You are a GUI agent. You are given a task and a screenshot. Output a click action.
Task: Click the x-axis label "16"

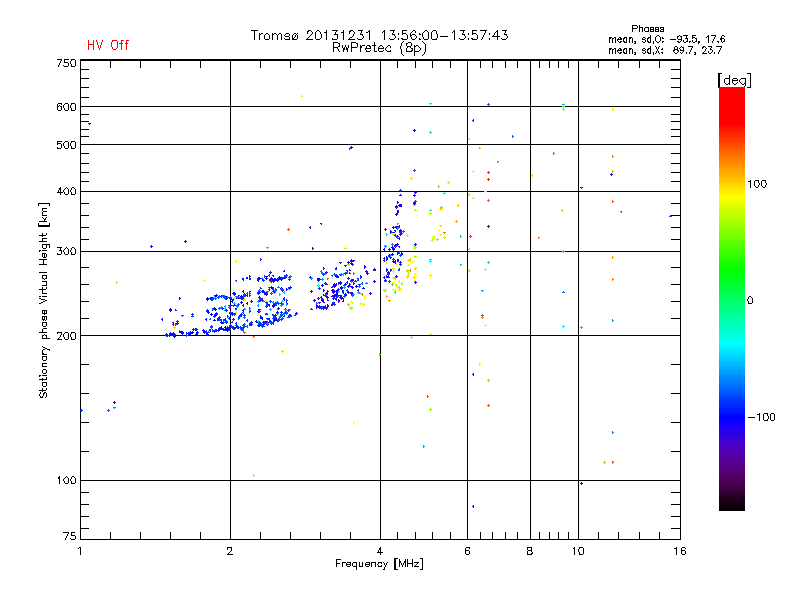[680, 551]
